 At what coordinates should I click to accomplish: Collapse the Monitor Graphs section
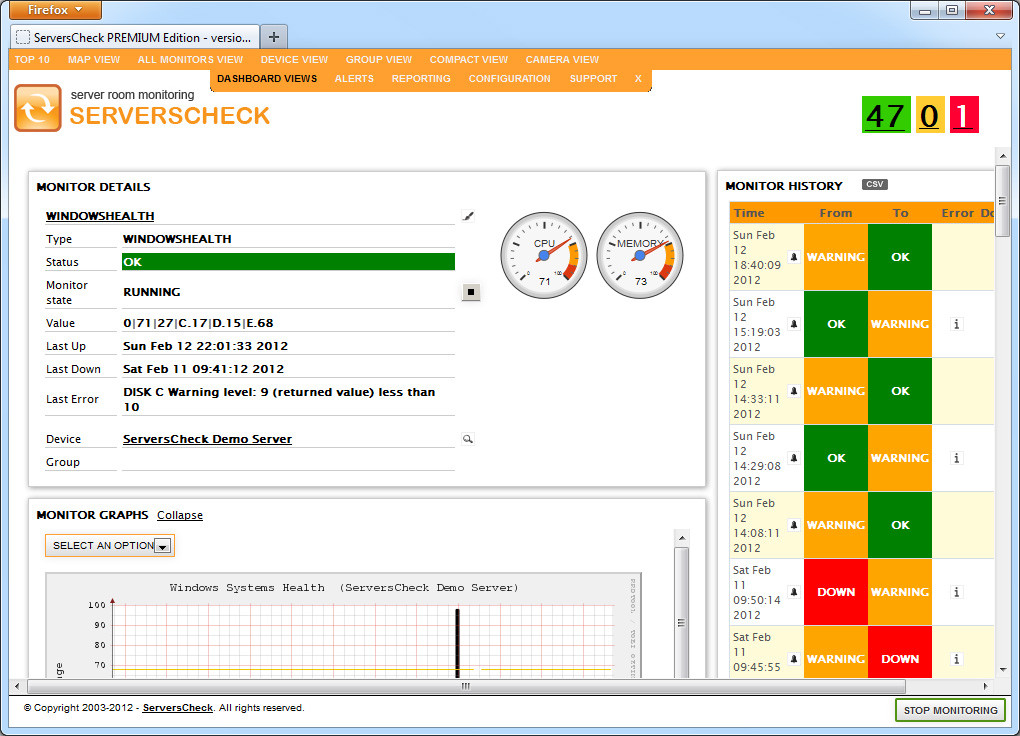180,515
